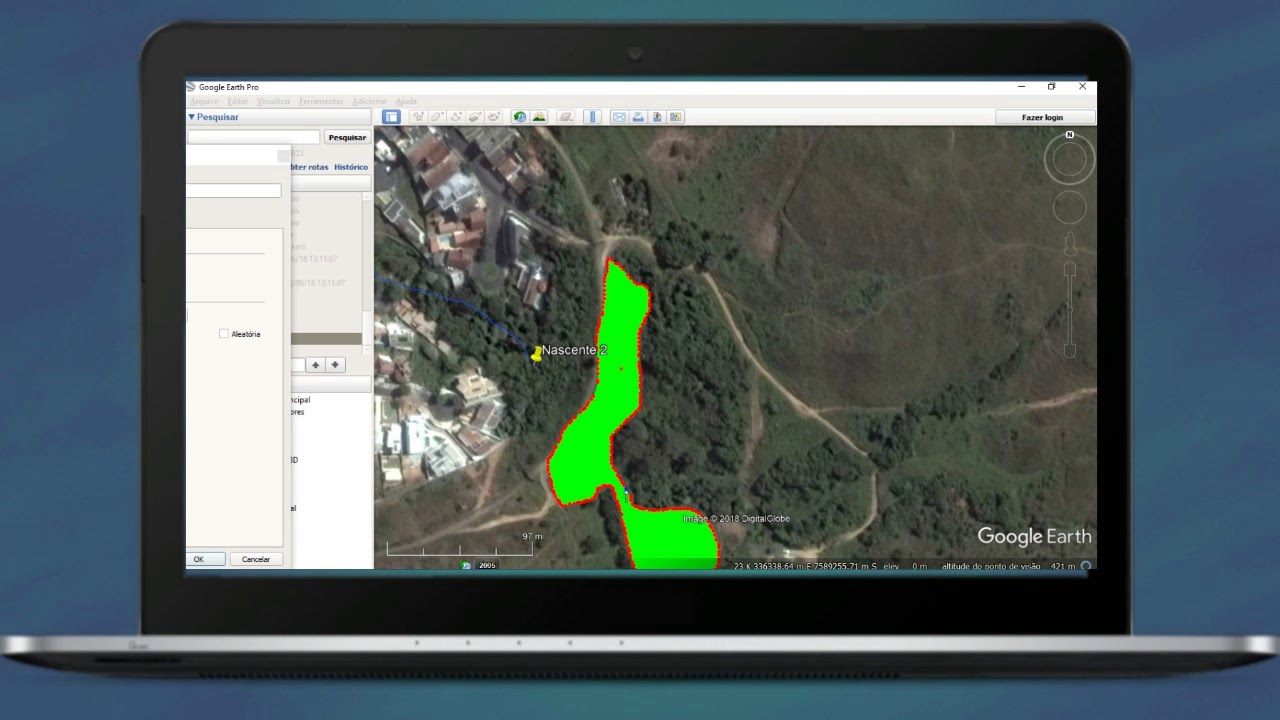This screenshot has height=720, width=1280.
Task: Select the Record a Tour toolbar icon
Action: [x=493, y=117]
